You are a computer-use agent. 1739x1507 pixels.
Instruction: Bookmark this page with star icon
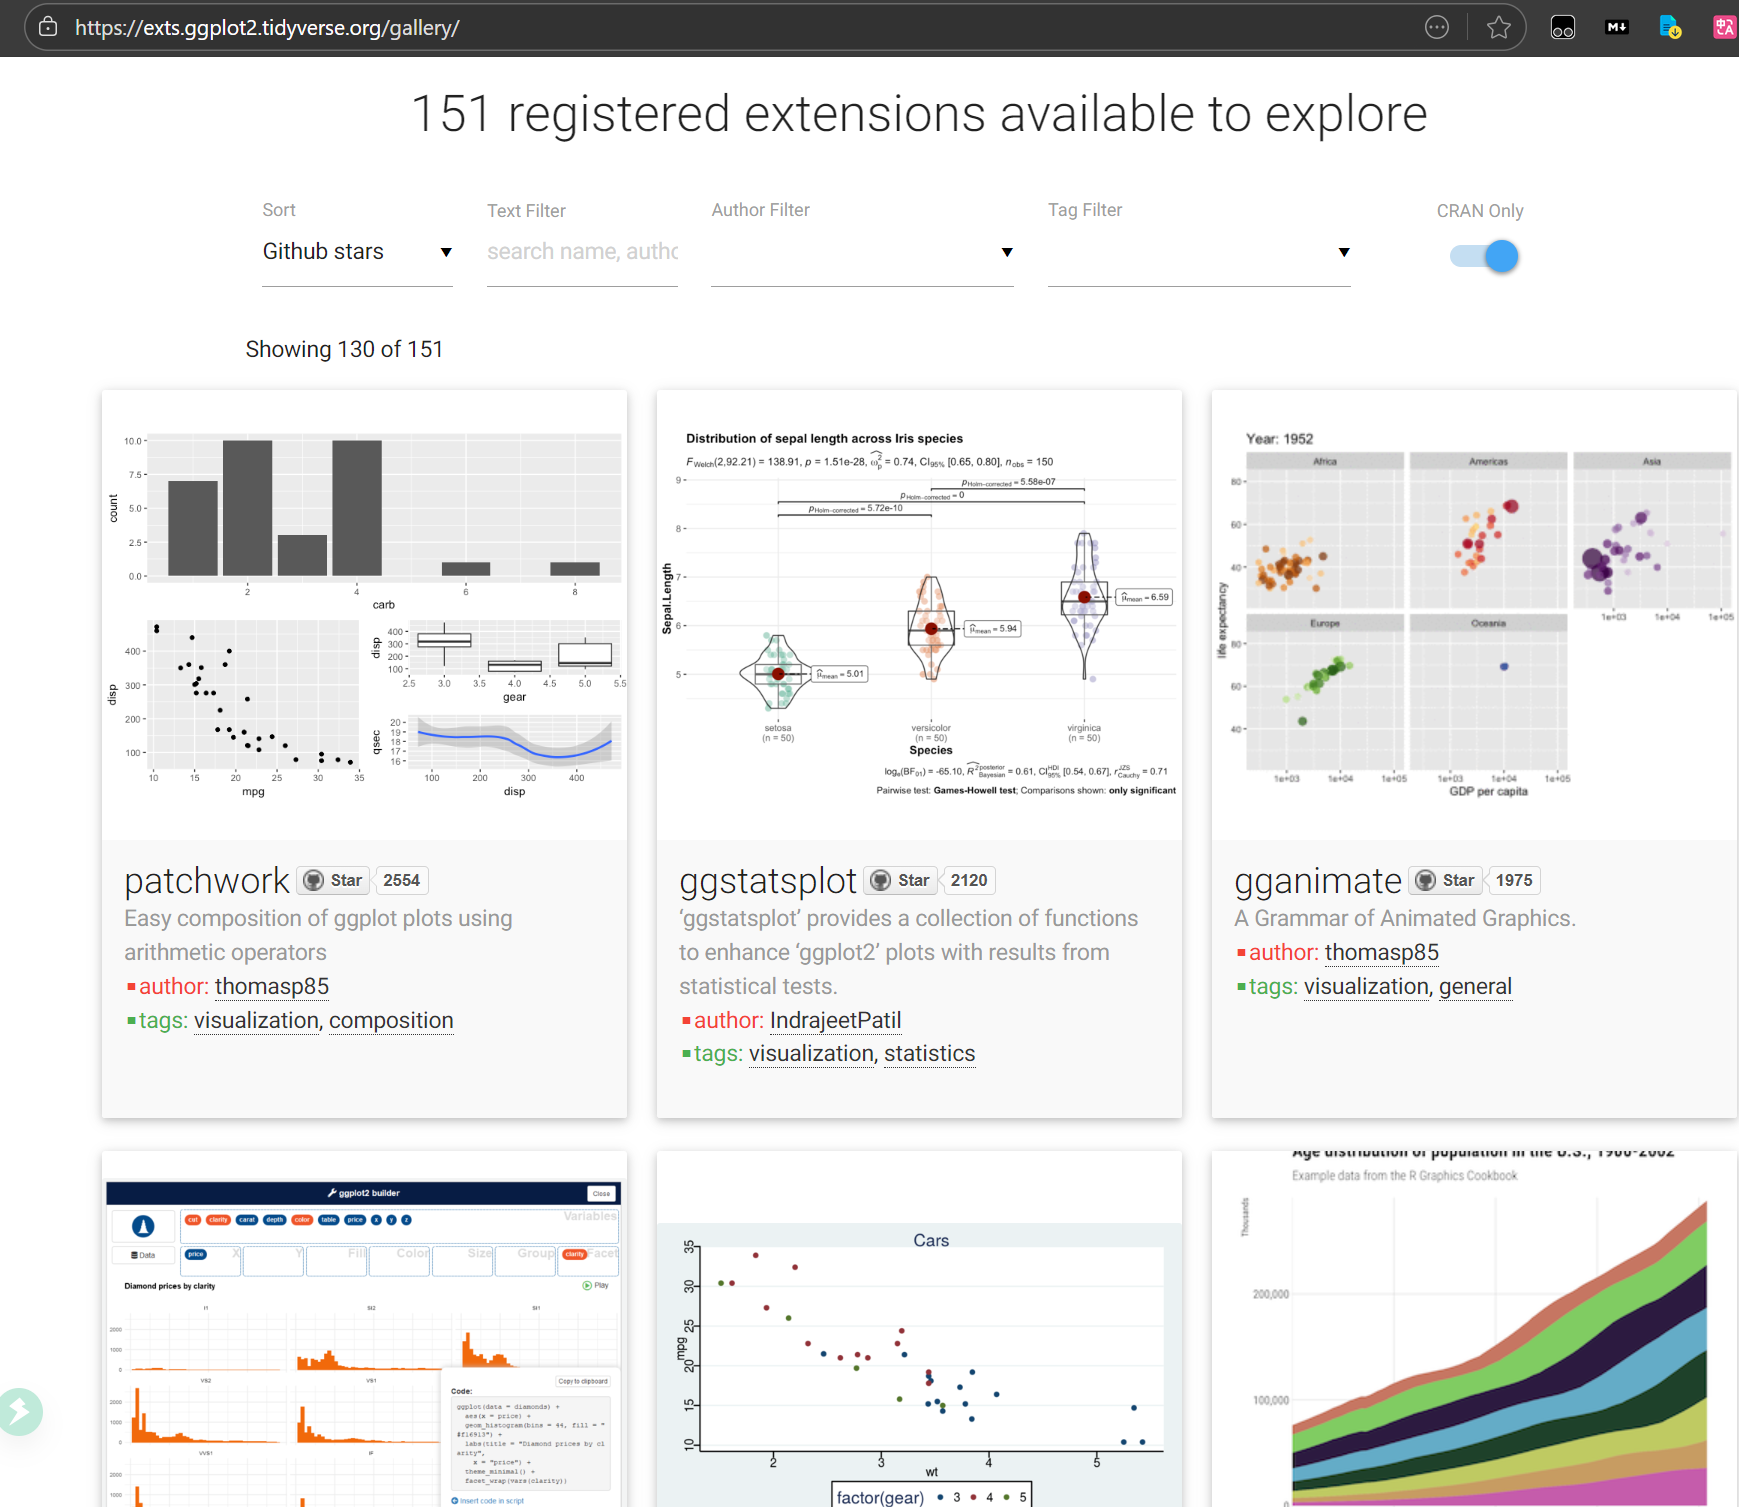(1498, 27)
